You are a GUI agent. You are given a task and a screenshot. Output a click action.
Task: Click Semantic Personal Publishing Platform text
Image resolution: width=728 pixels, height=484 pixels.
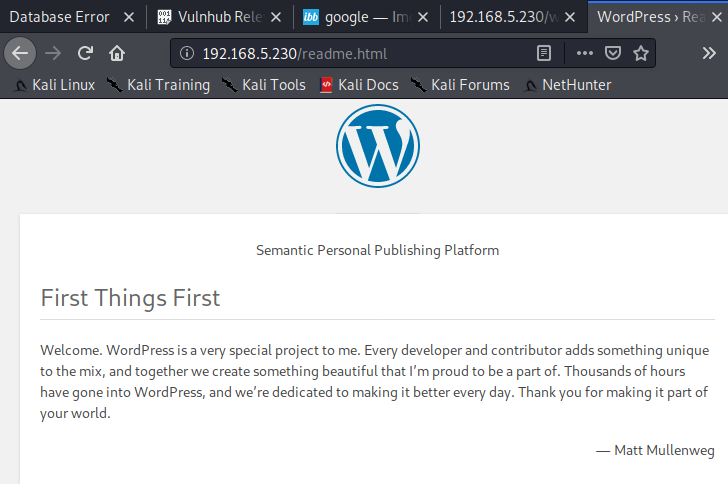coord(377,250)
